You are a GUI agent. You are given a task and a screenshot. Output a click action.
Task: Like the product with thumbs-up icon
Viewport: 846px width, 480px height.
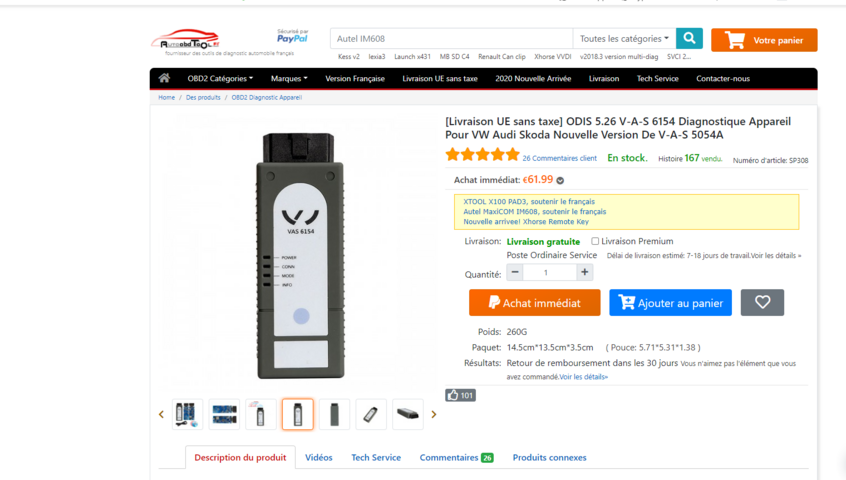460,395
